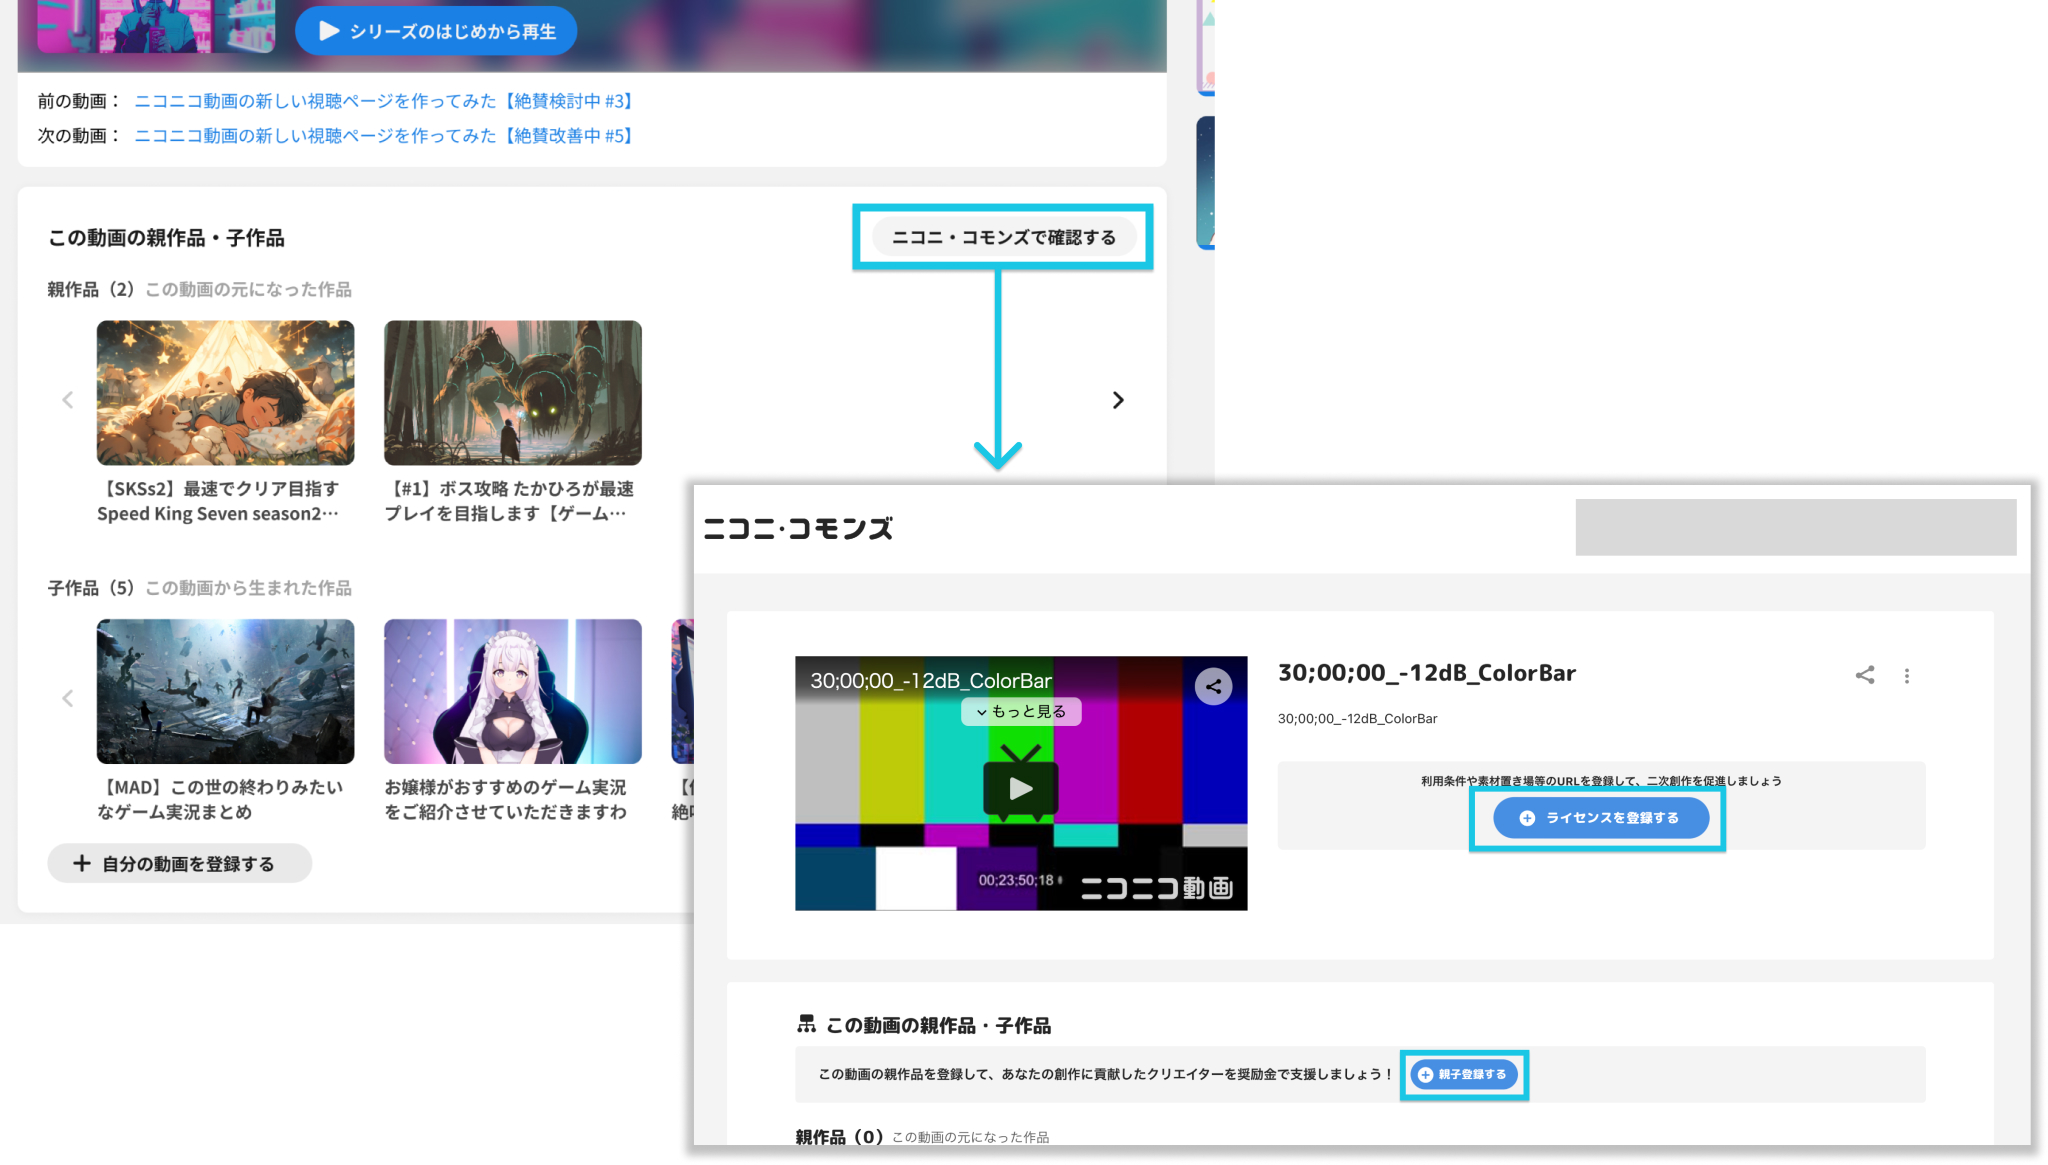Screen dimensions: 2048x1165
Task: Click the '親作品（0）' label in Niconi Commons
Action: [839, 1137]
